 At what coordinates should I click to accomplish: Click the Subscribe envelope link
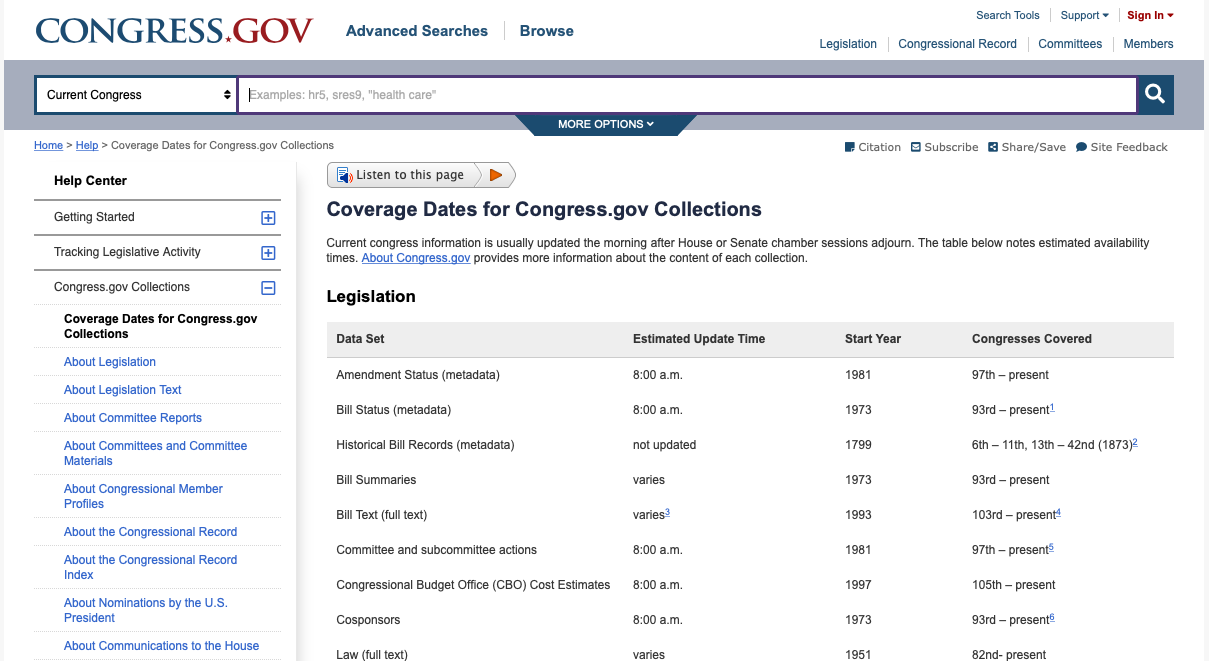click(x=944, y=147)
